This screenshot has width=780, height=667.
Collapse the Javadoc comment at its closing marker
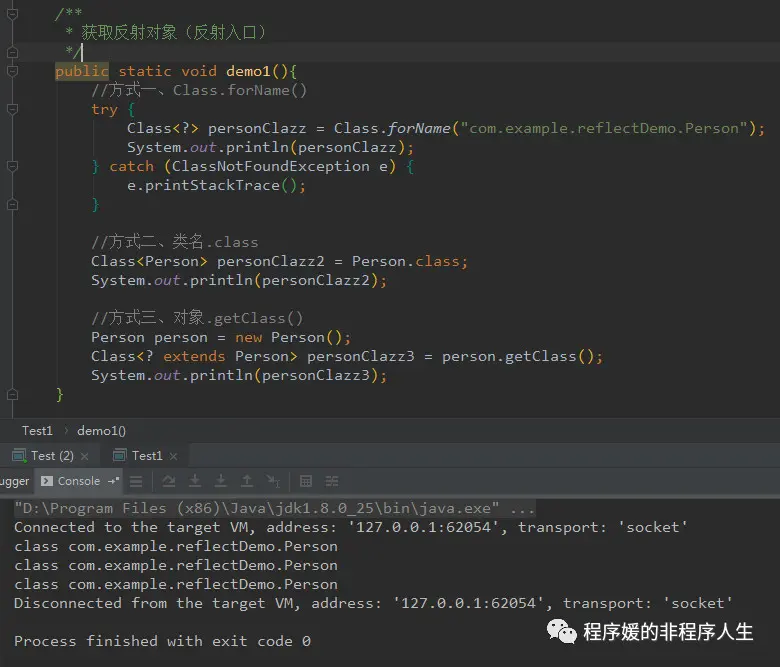point(12,52)
